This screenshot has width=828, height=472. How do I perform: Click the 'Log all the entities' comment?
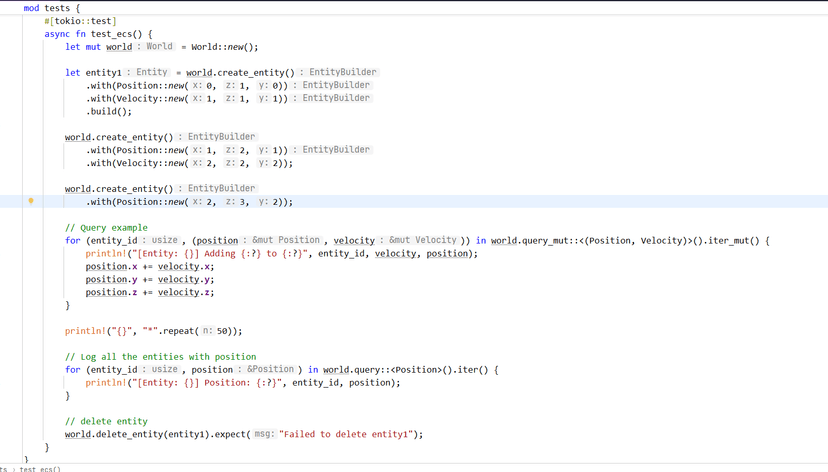pyautogui.click(x=160, y=357)
